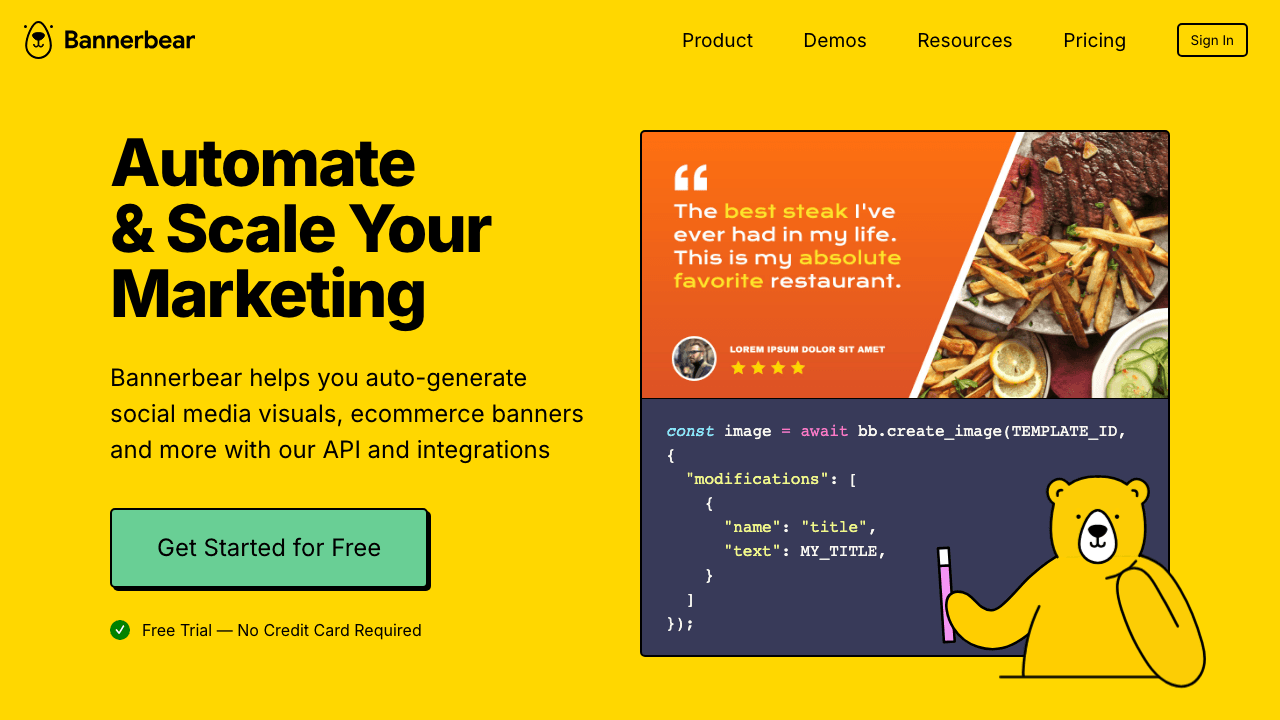Screen dimensions: 1280x720
Task: Click the create_image code line
Action: coord(896,431)
